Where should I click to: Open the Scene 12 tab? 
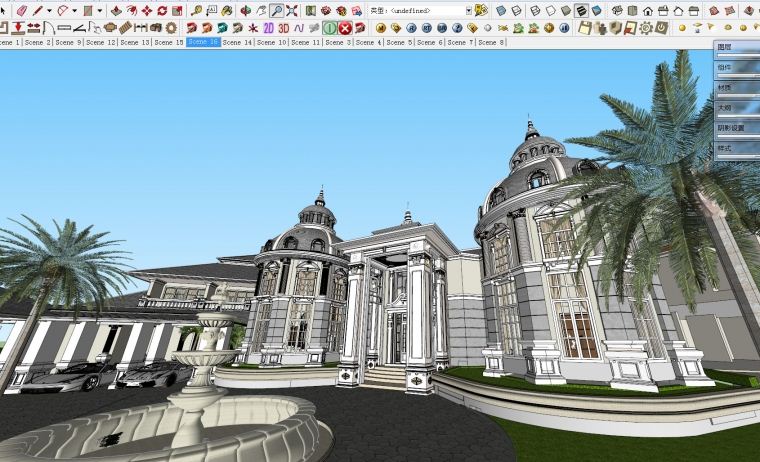[100, 43]
